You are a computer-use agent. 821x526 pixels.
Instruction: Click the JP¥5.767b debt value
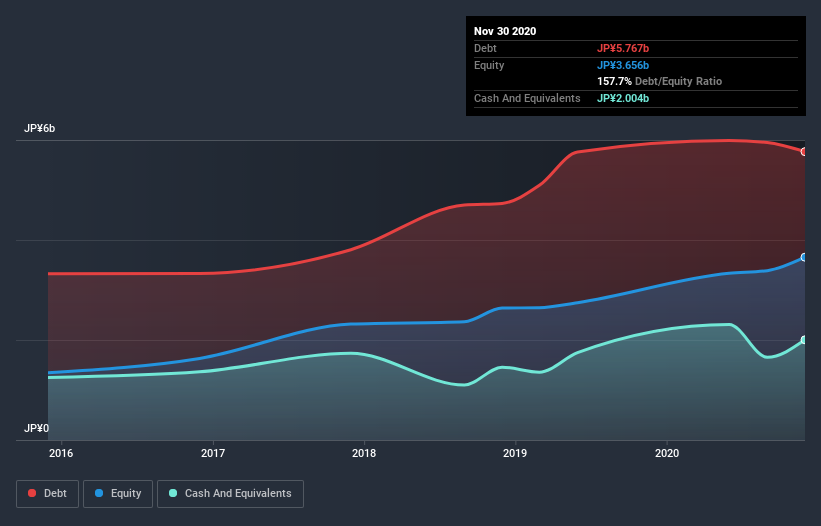pos(623,48)
